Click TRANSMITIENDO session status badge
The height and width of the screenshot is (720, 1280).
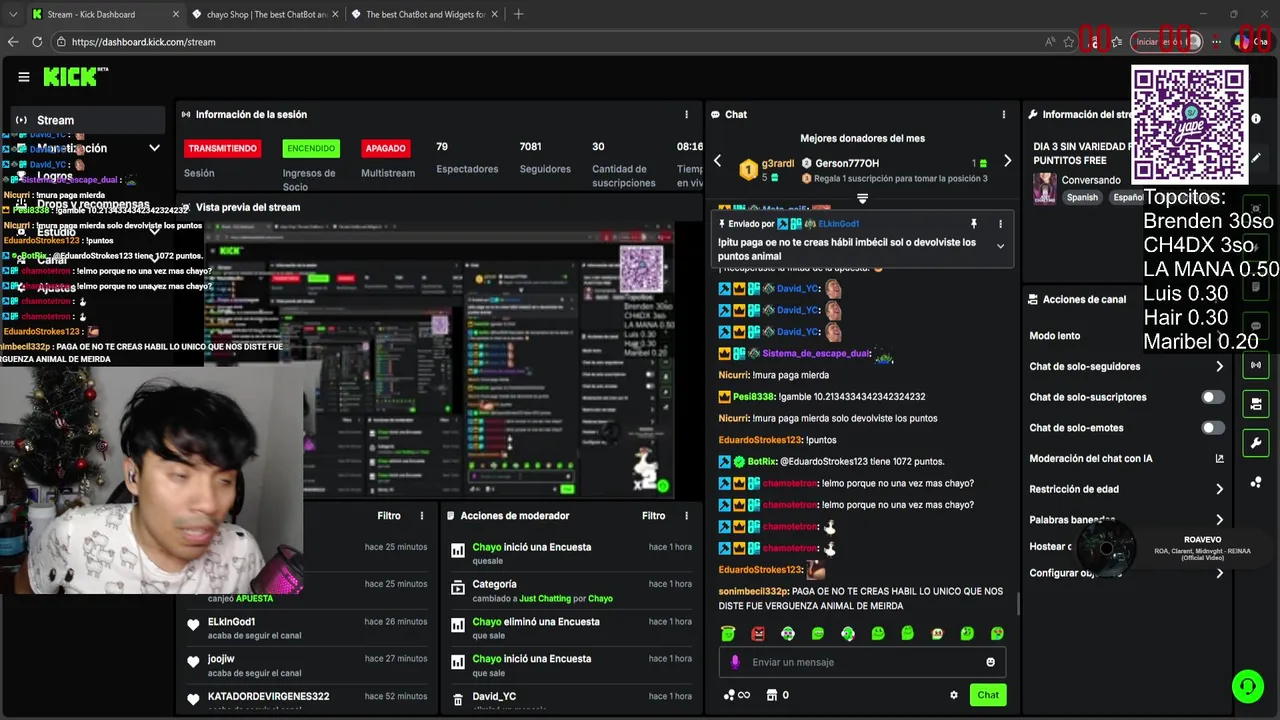(x=222, y=148)
